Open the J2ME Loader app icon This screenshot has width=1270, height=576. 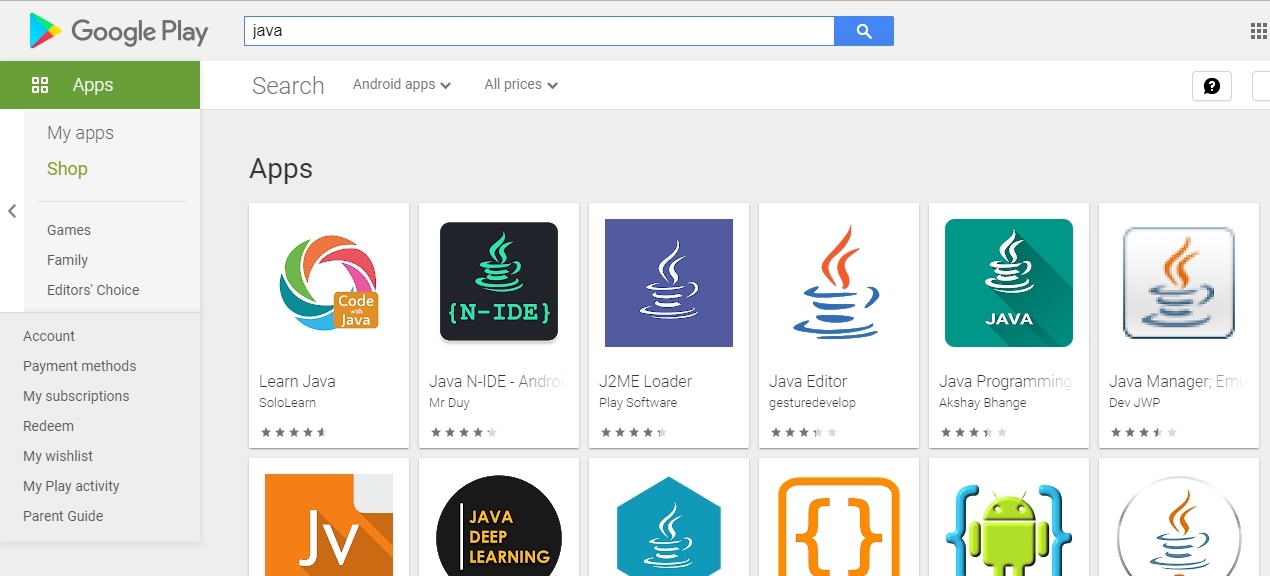[668, 282]
